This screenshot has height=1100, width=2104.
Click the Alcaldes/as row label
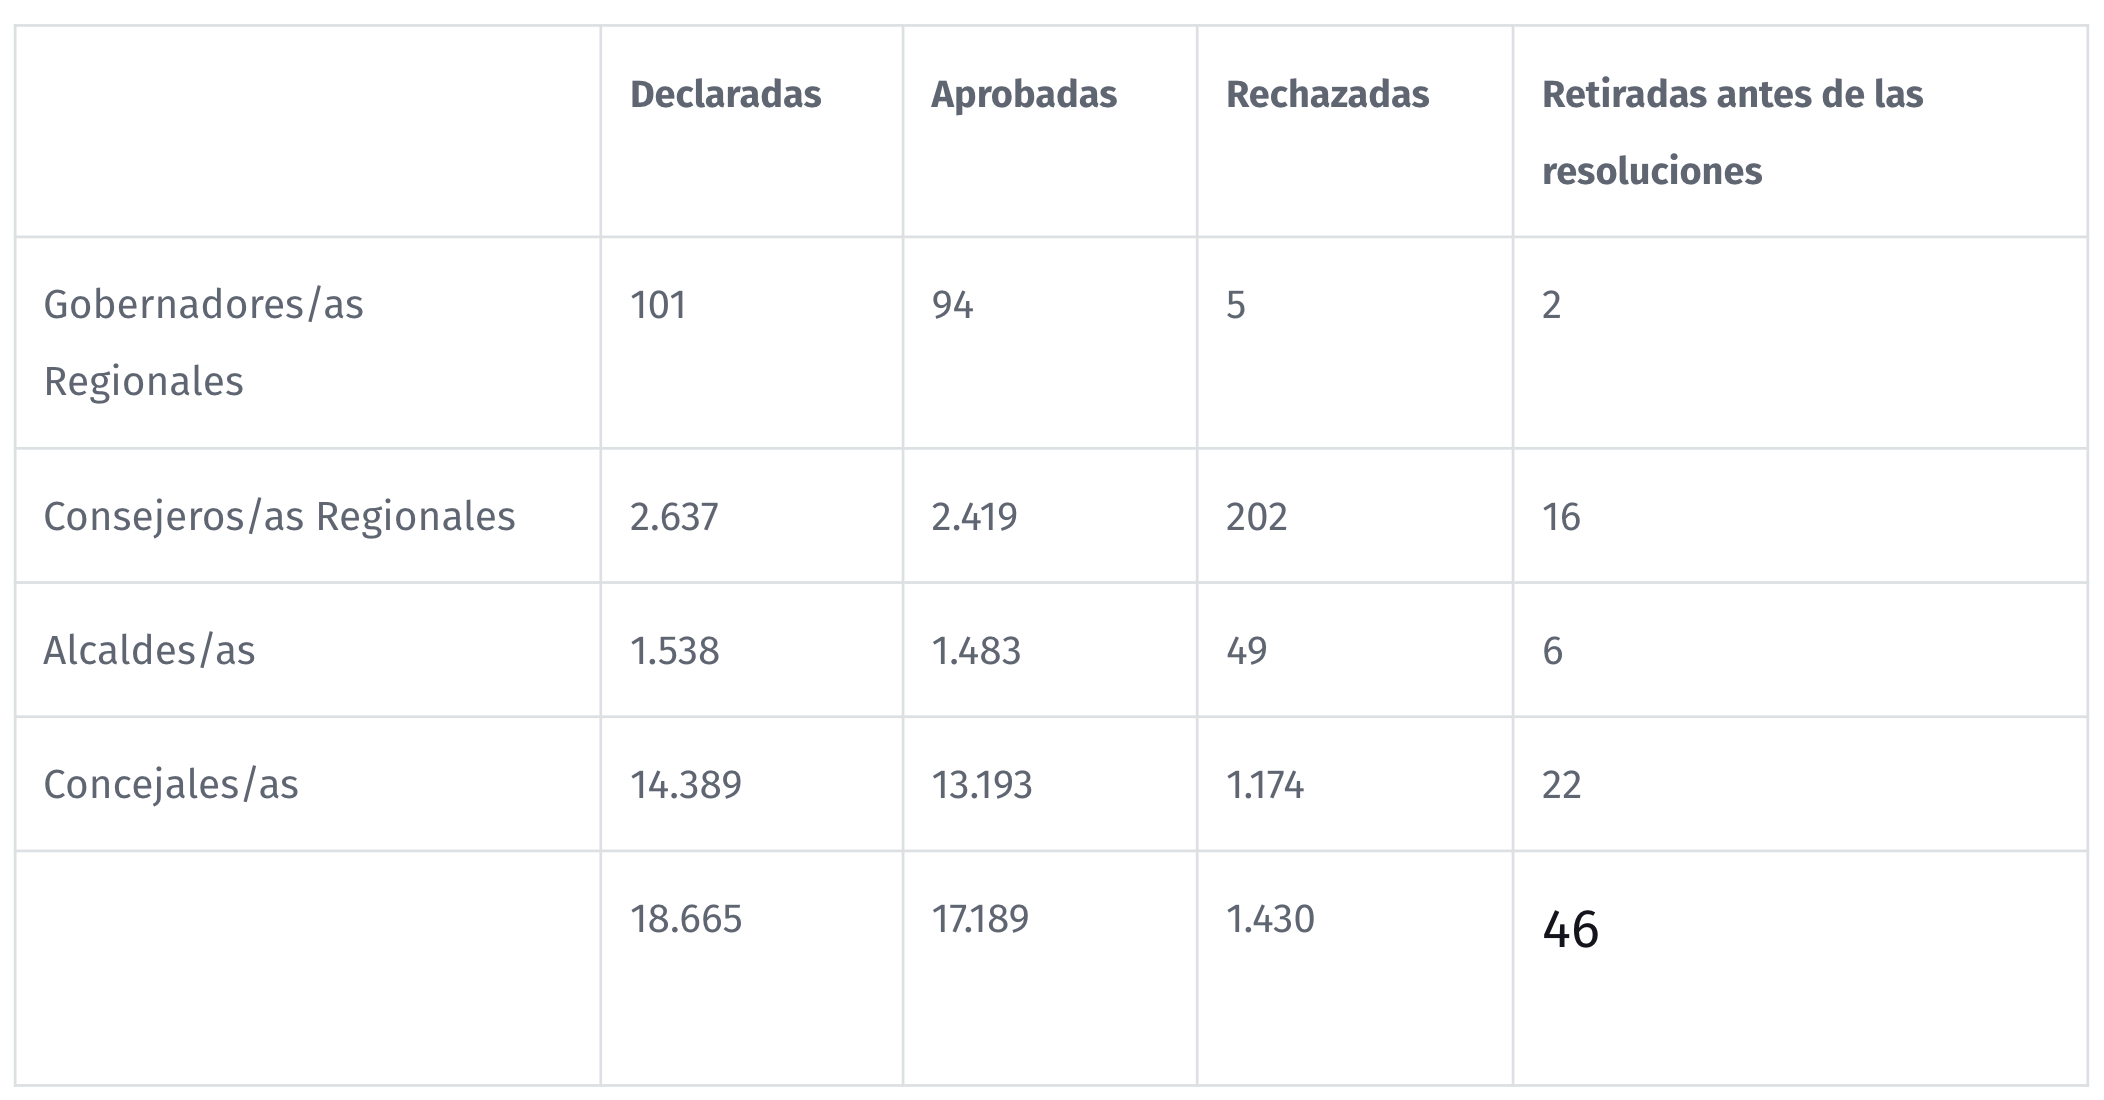pos(150,651)
